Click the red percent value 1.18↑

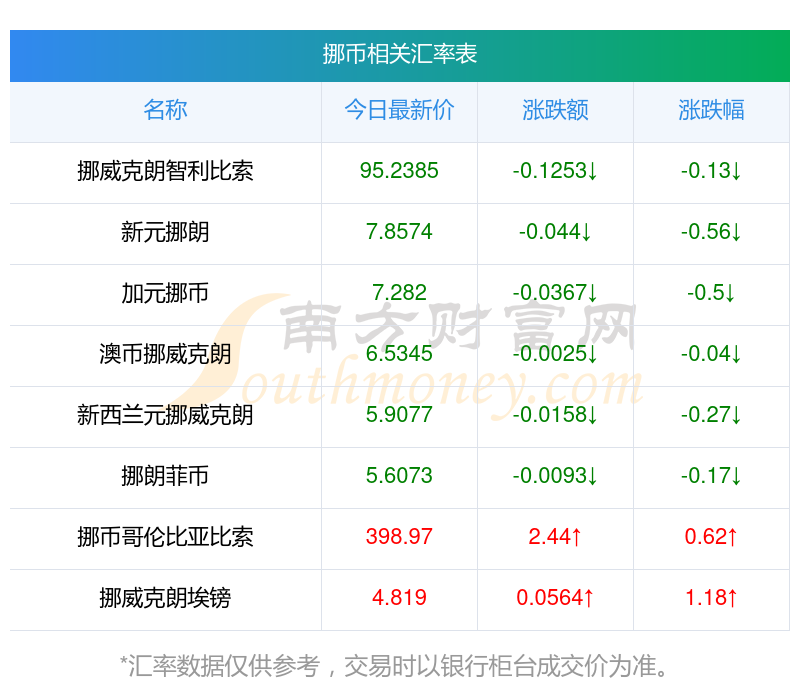point(711,597)
